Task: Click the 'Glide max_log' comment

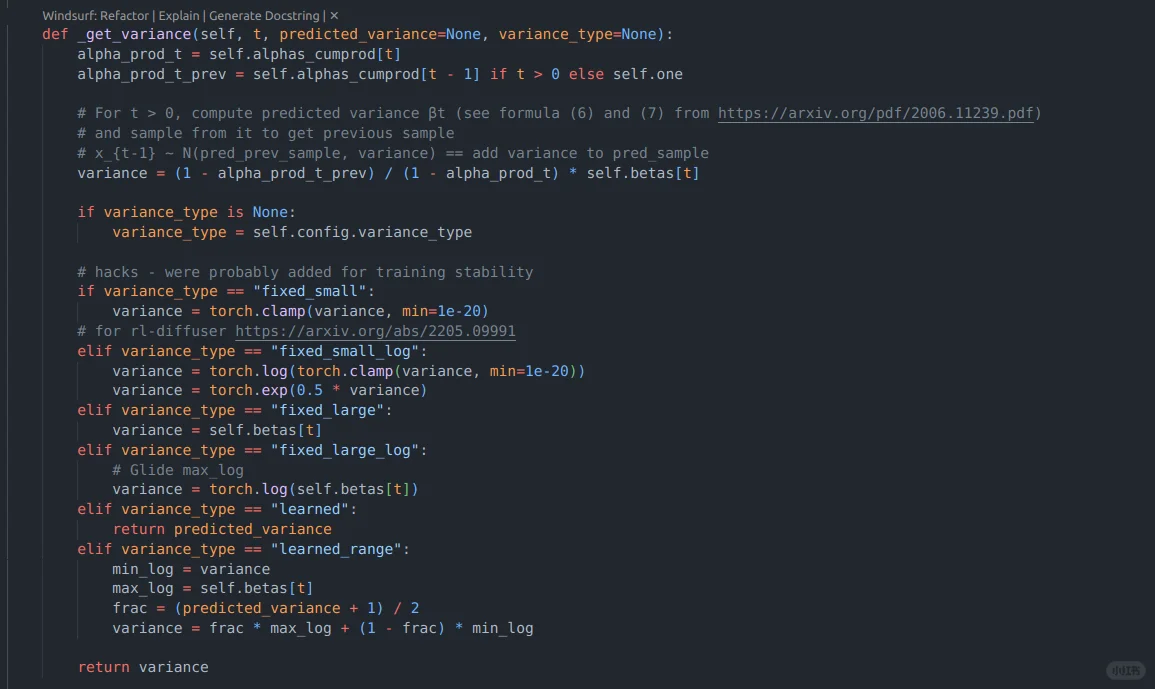Action: pos(178,470)
